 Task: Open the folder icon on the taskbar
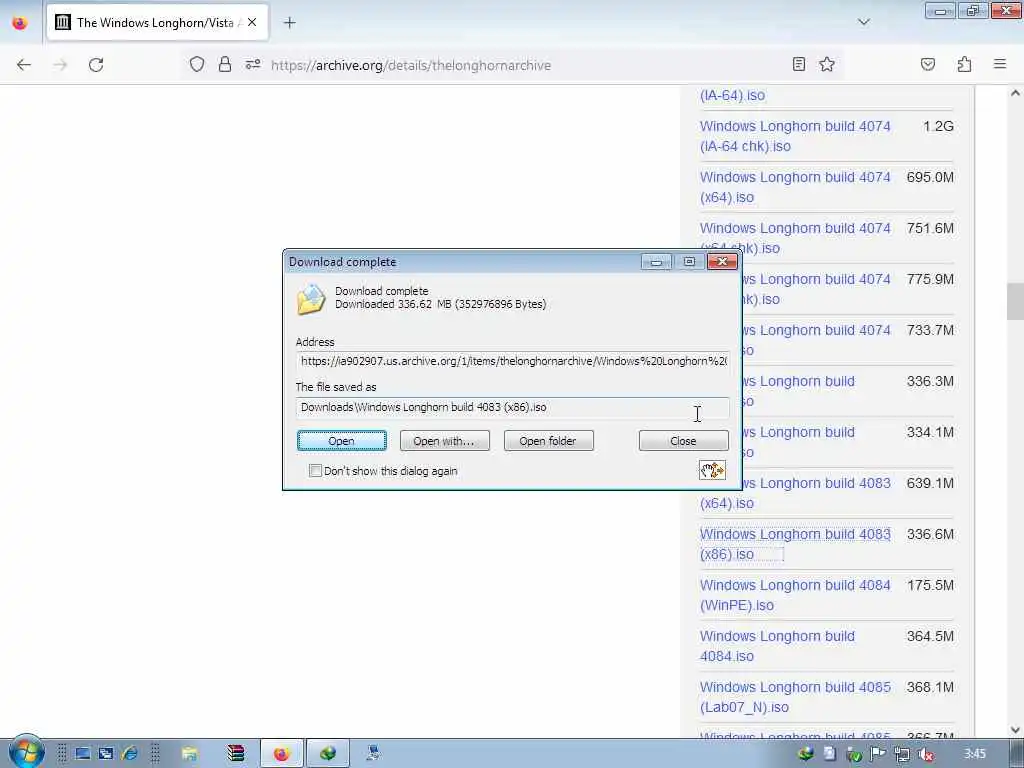(x=189, y=754)
